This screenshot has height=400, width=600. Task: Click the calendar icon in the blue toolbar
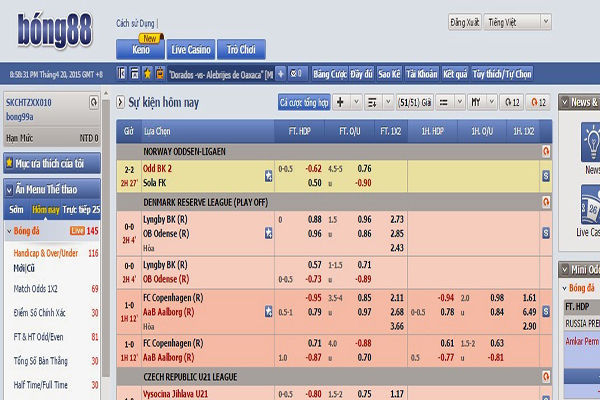click(135, 73)
